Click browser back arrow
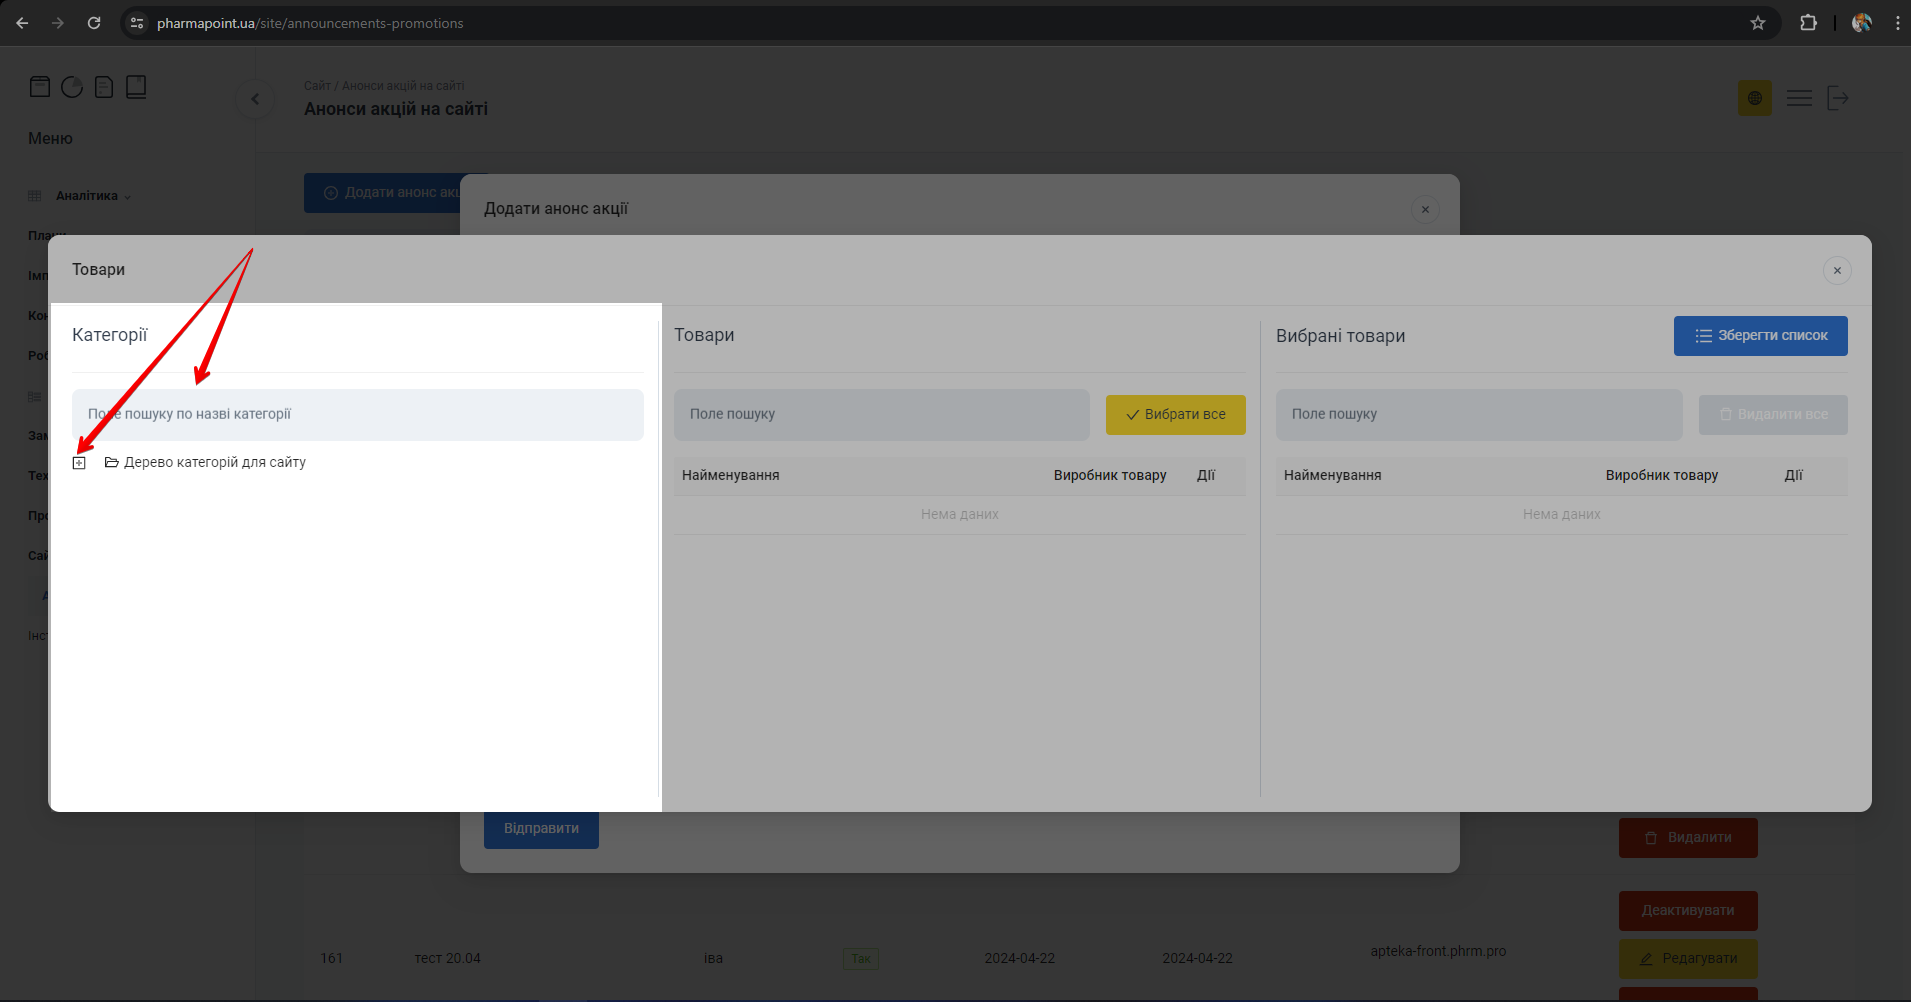The height and width of the screenshot is (1002, 1911). click(x=22, y=23)
